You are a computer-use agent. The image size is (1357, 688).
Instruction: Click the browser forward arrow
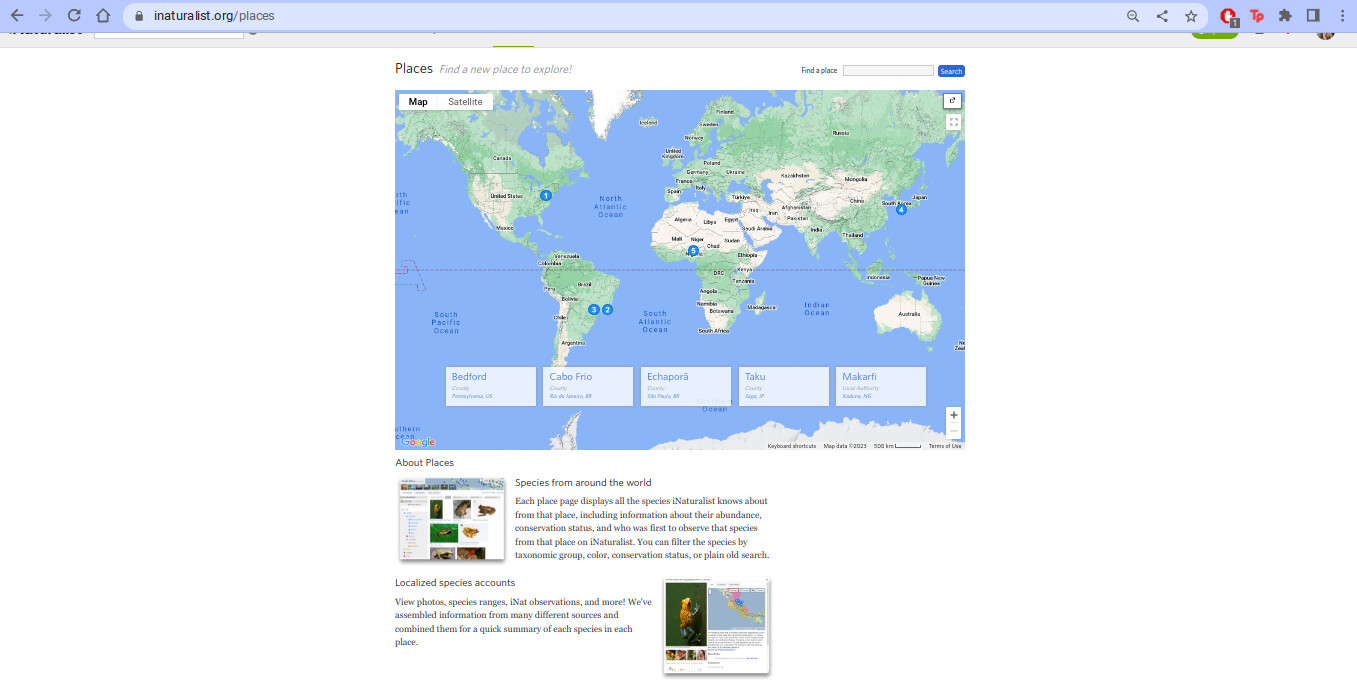point(45,16)
